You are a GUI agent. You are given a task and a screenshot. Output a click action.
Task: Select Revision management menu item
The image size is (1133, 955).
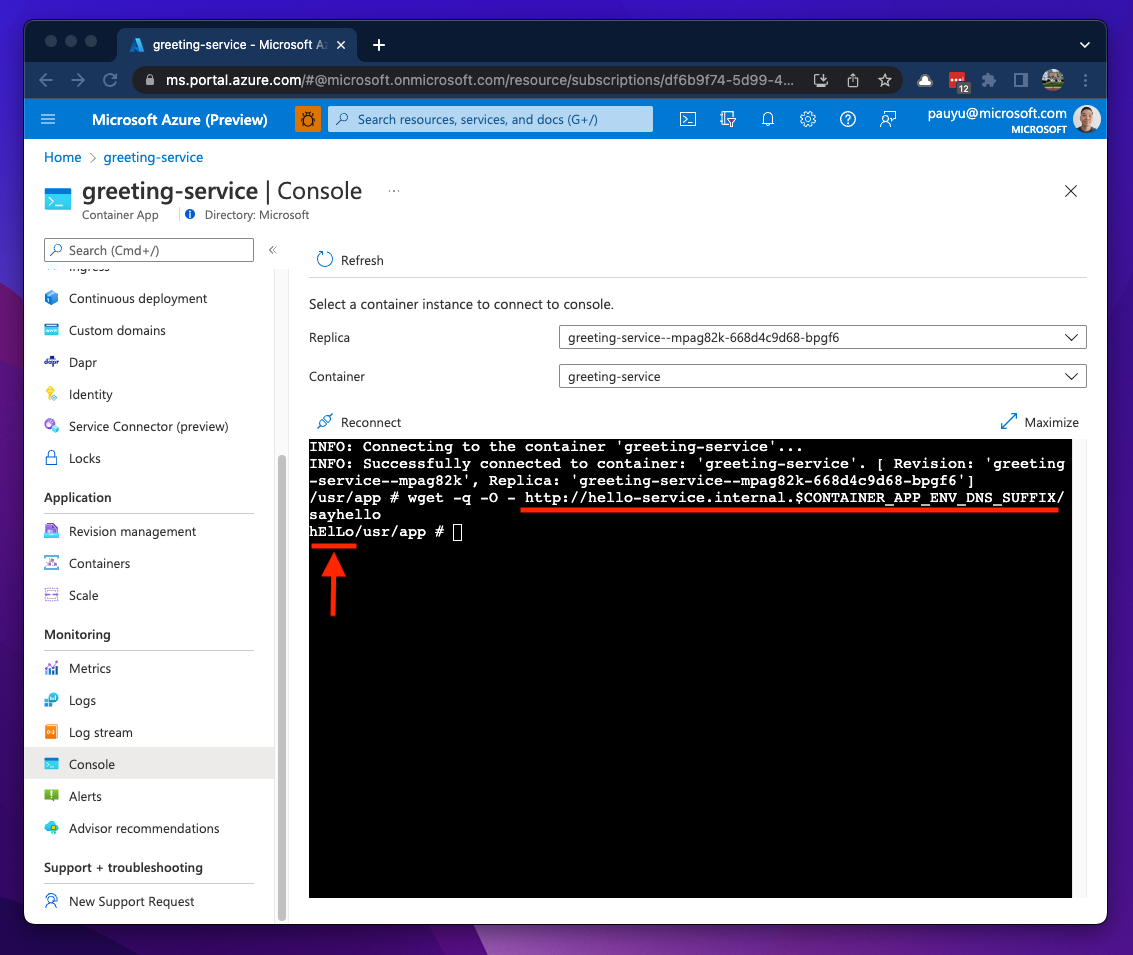(x=132, y=532)
